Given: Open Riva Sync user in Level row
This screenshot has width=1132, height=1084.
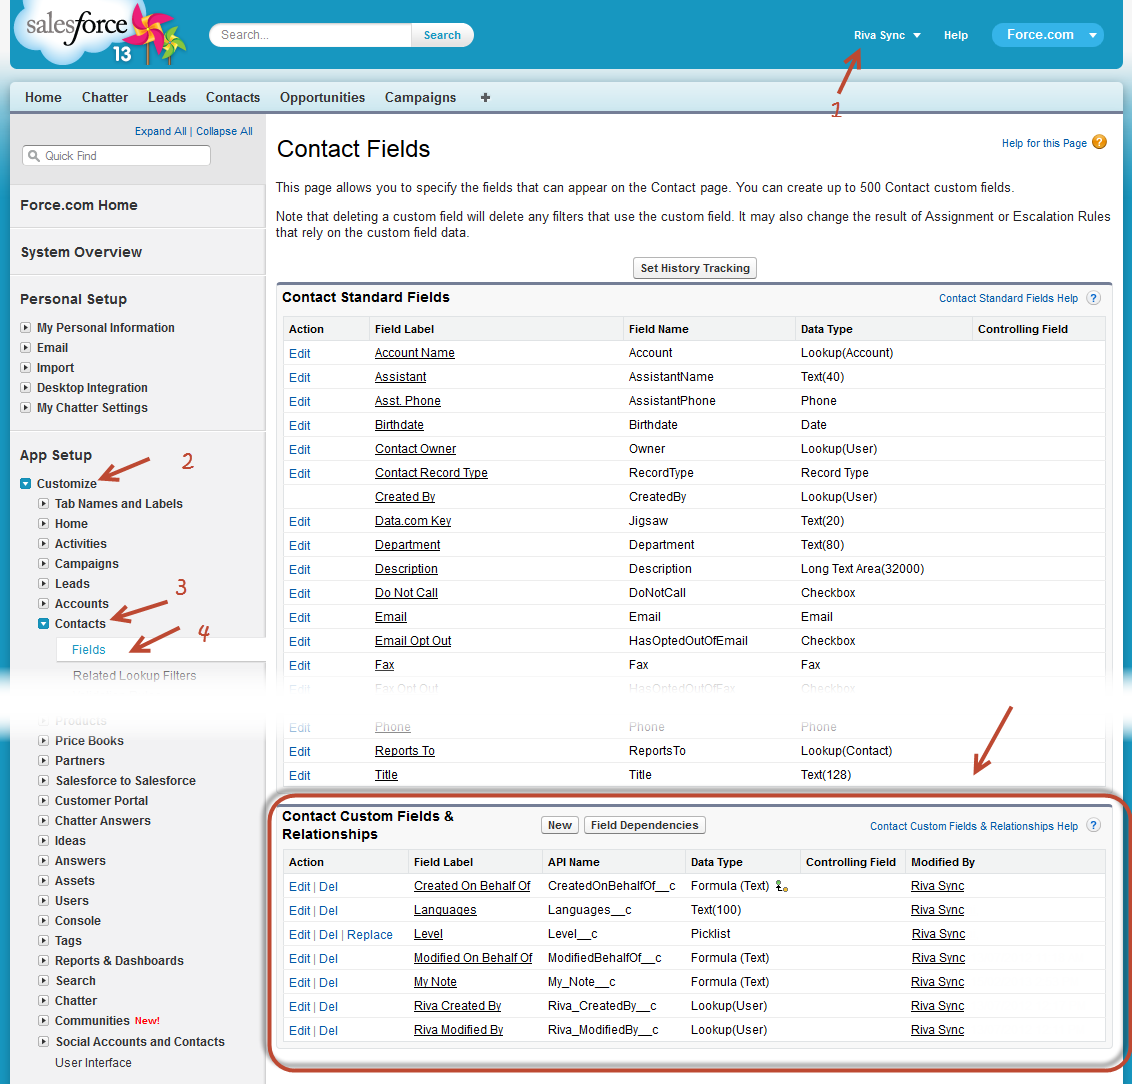Looking at the screenshot, I should [x=938, y=934].
